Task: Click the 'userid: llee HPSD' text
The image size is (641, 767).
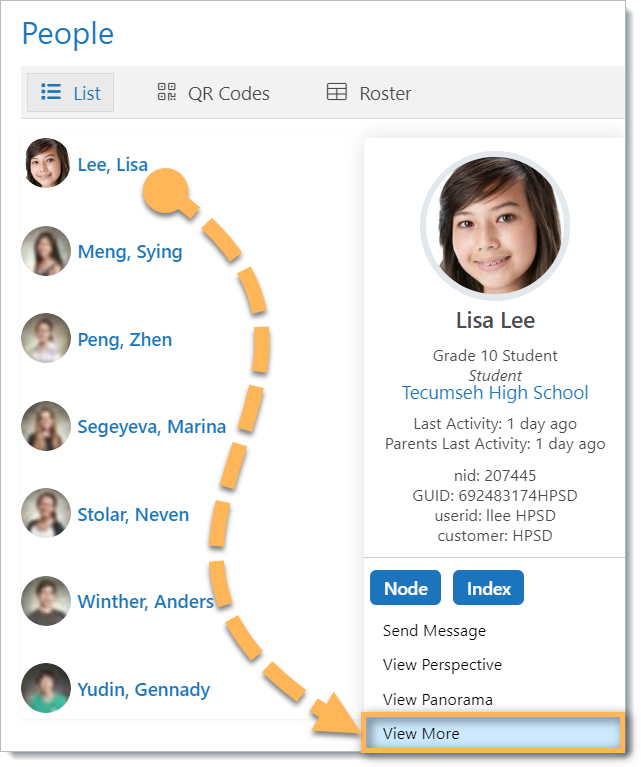Action: 495,516
